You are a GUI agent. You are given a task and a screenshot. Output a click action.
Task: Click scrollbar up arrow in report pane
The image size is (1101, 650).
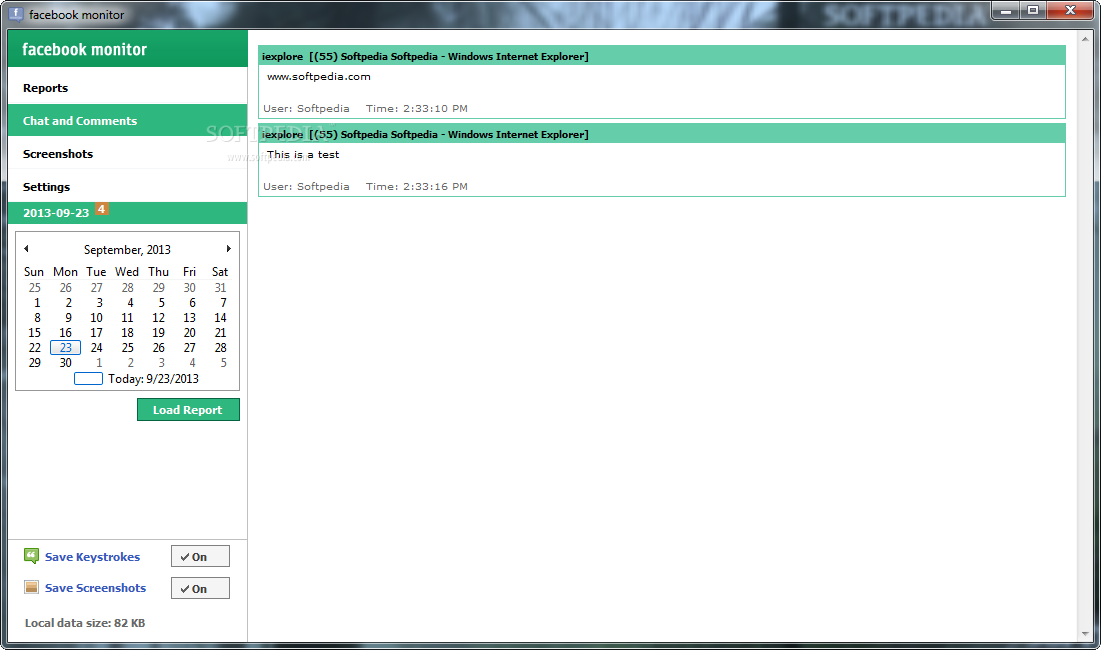click(1086, 39)
